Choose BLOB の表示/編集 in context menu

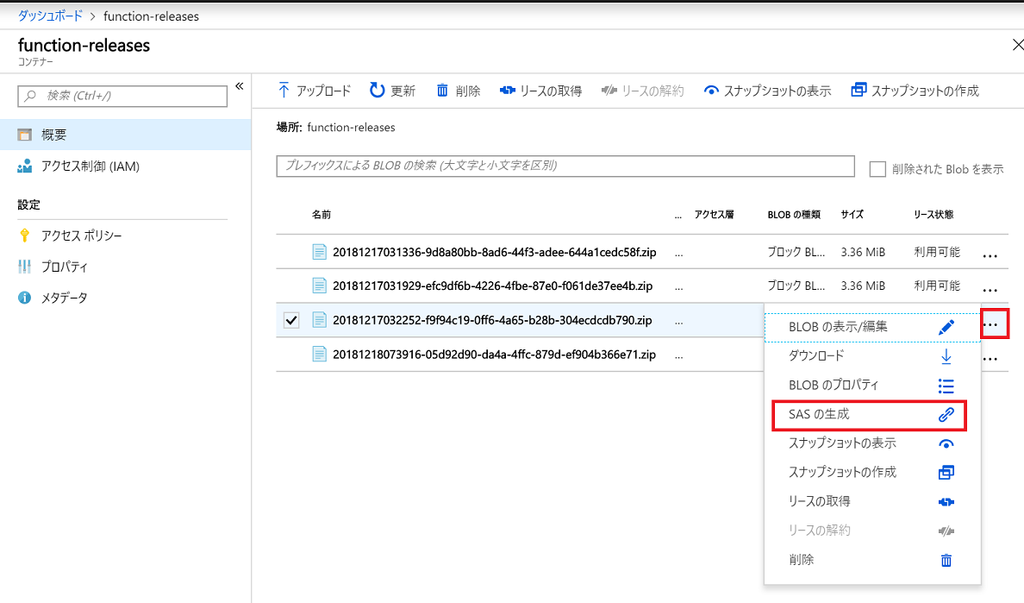pyautogui.click(x=872, y=327)
